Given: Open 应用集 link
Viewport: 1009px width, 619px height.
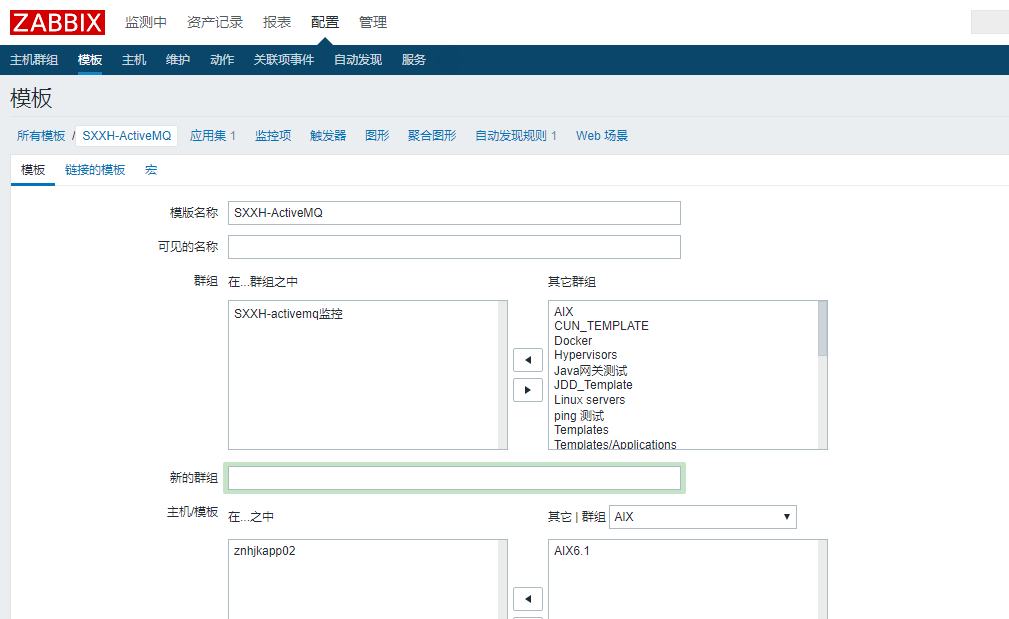Looking at the screenshot, I should tap(213, 136).
